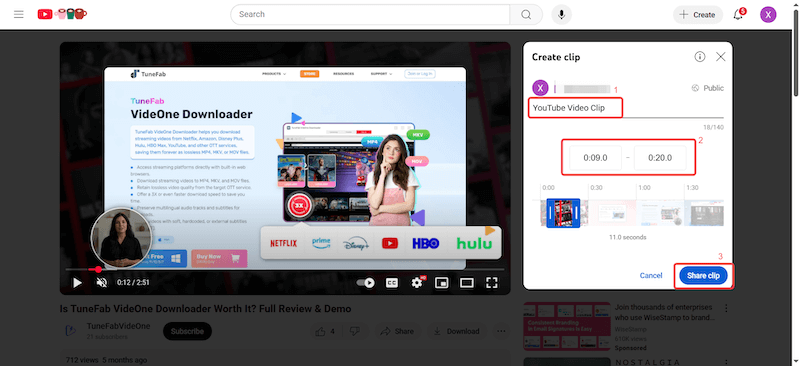800x366 pixels.
Task: Click the clip end time 0:20.0
Action: [660, 158]
